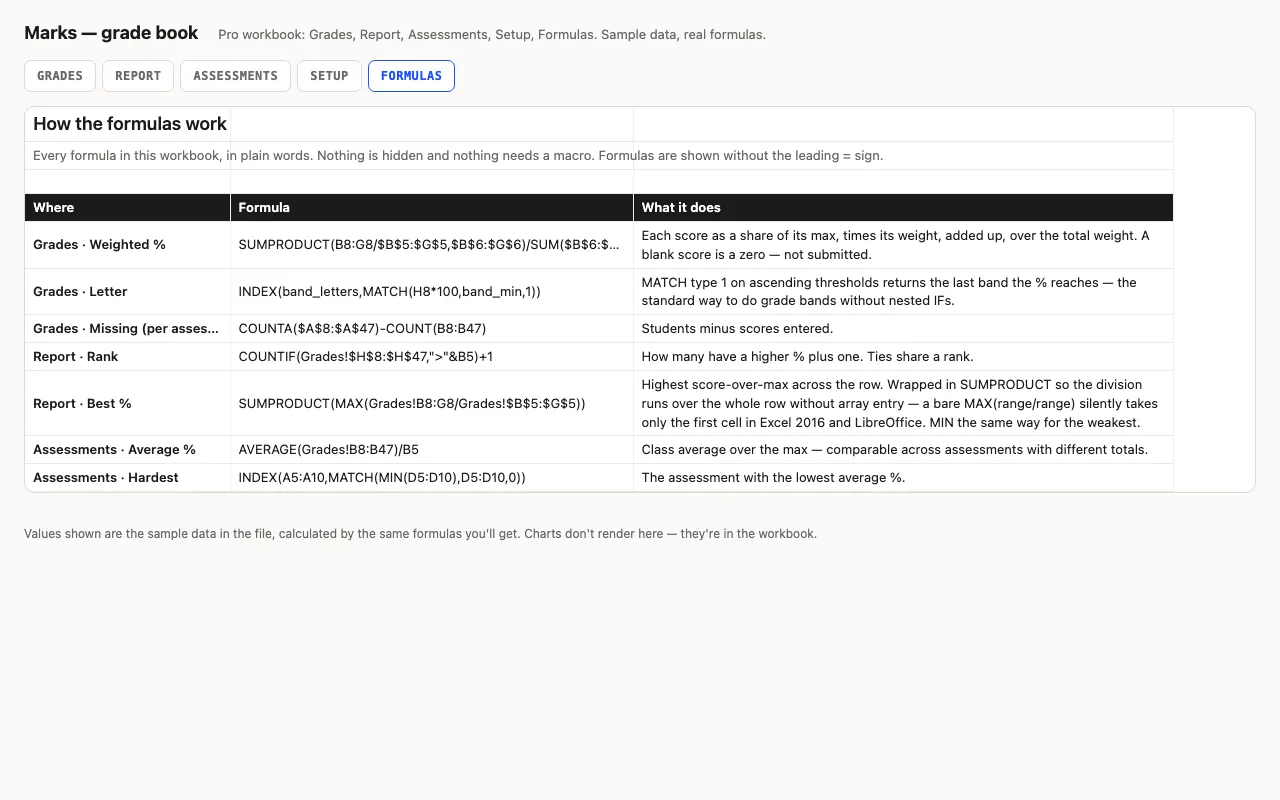Click the 'Assessments · Hardest' cell
Viewport: 1280px width, 800px height.
point(128,478)
